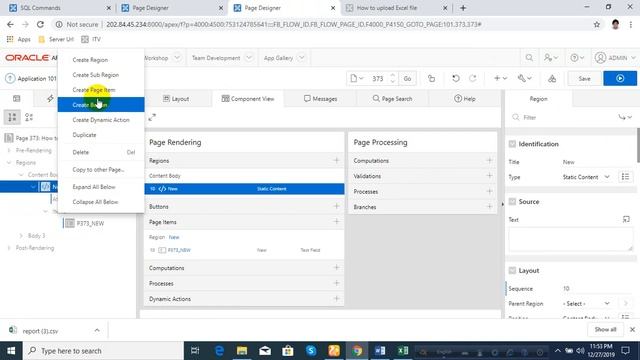Click the Save button
Image resolution: width=640 pixels, height=360 pixels.
pos(584,78)
